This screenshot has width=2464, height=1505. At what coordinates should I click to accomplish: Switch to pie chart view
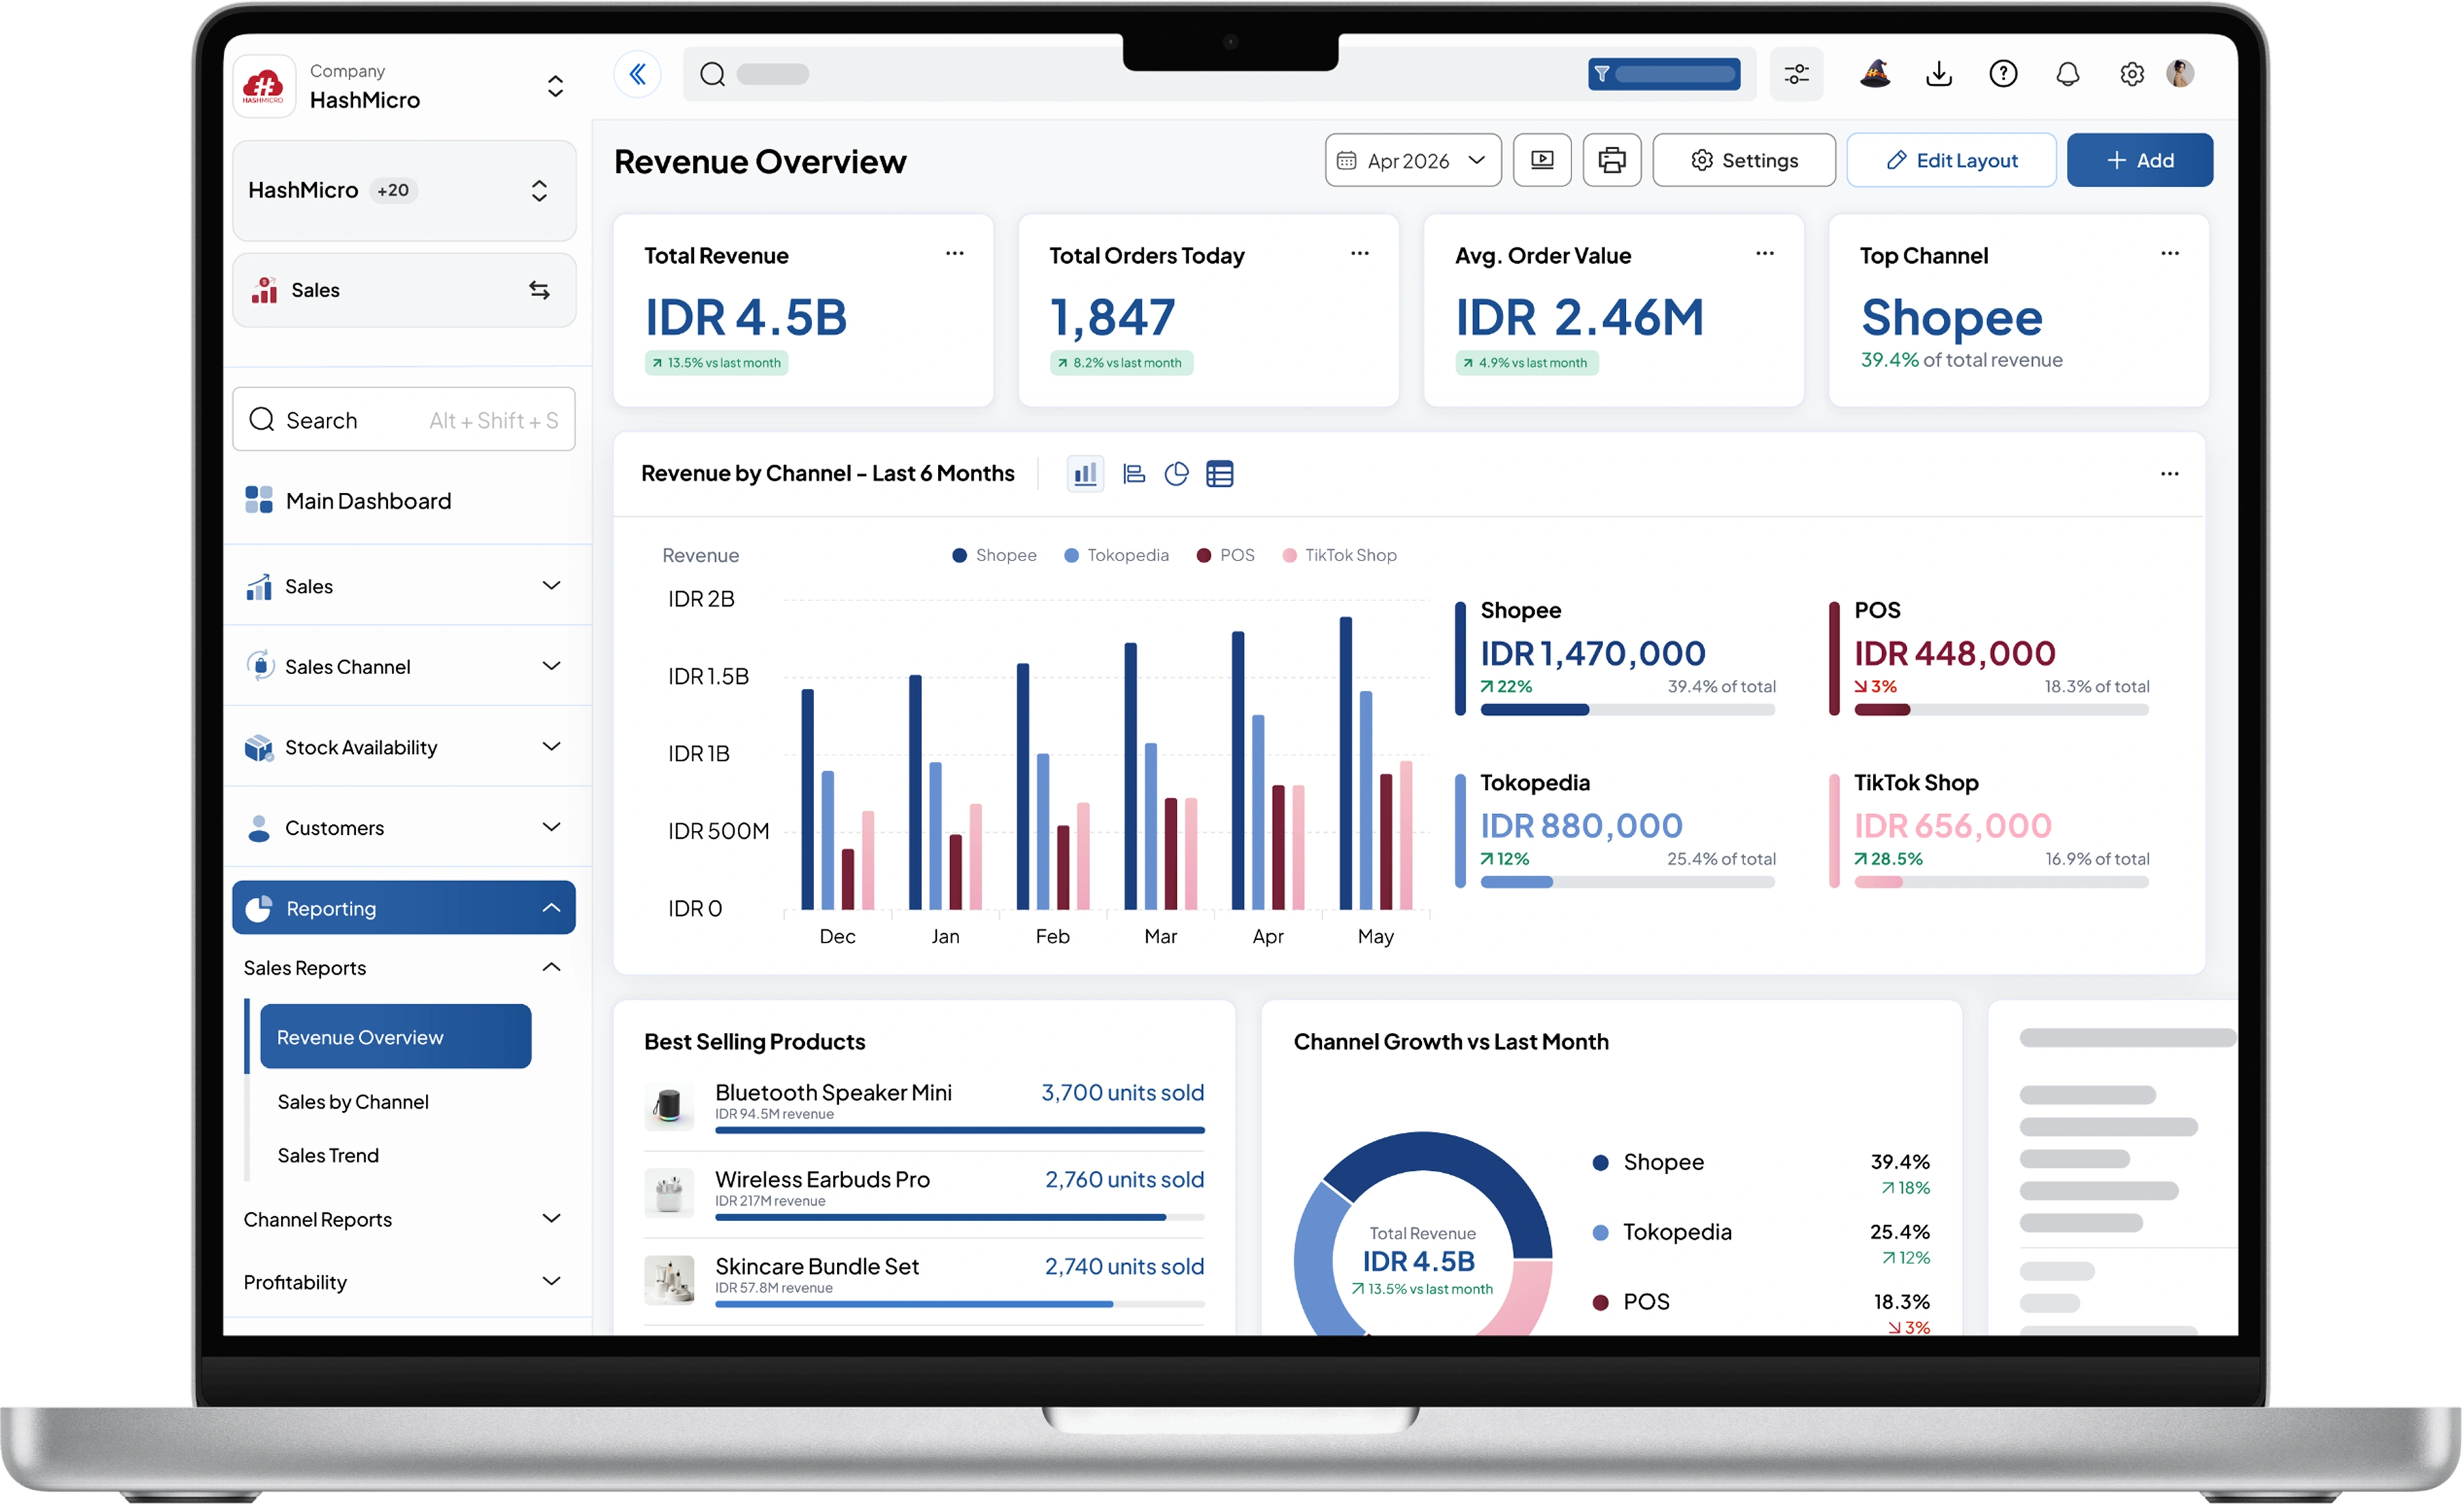click(1177, 474)
